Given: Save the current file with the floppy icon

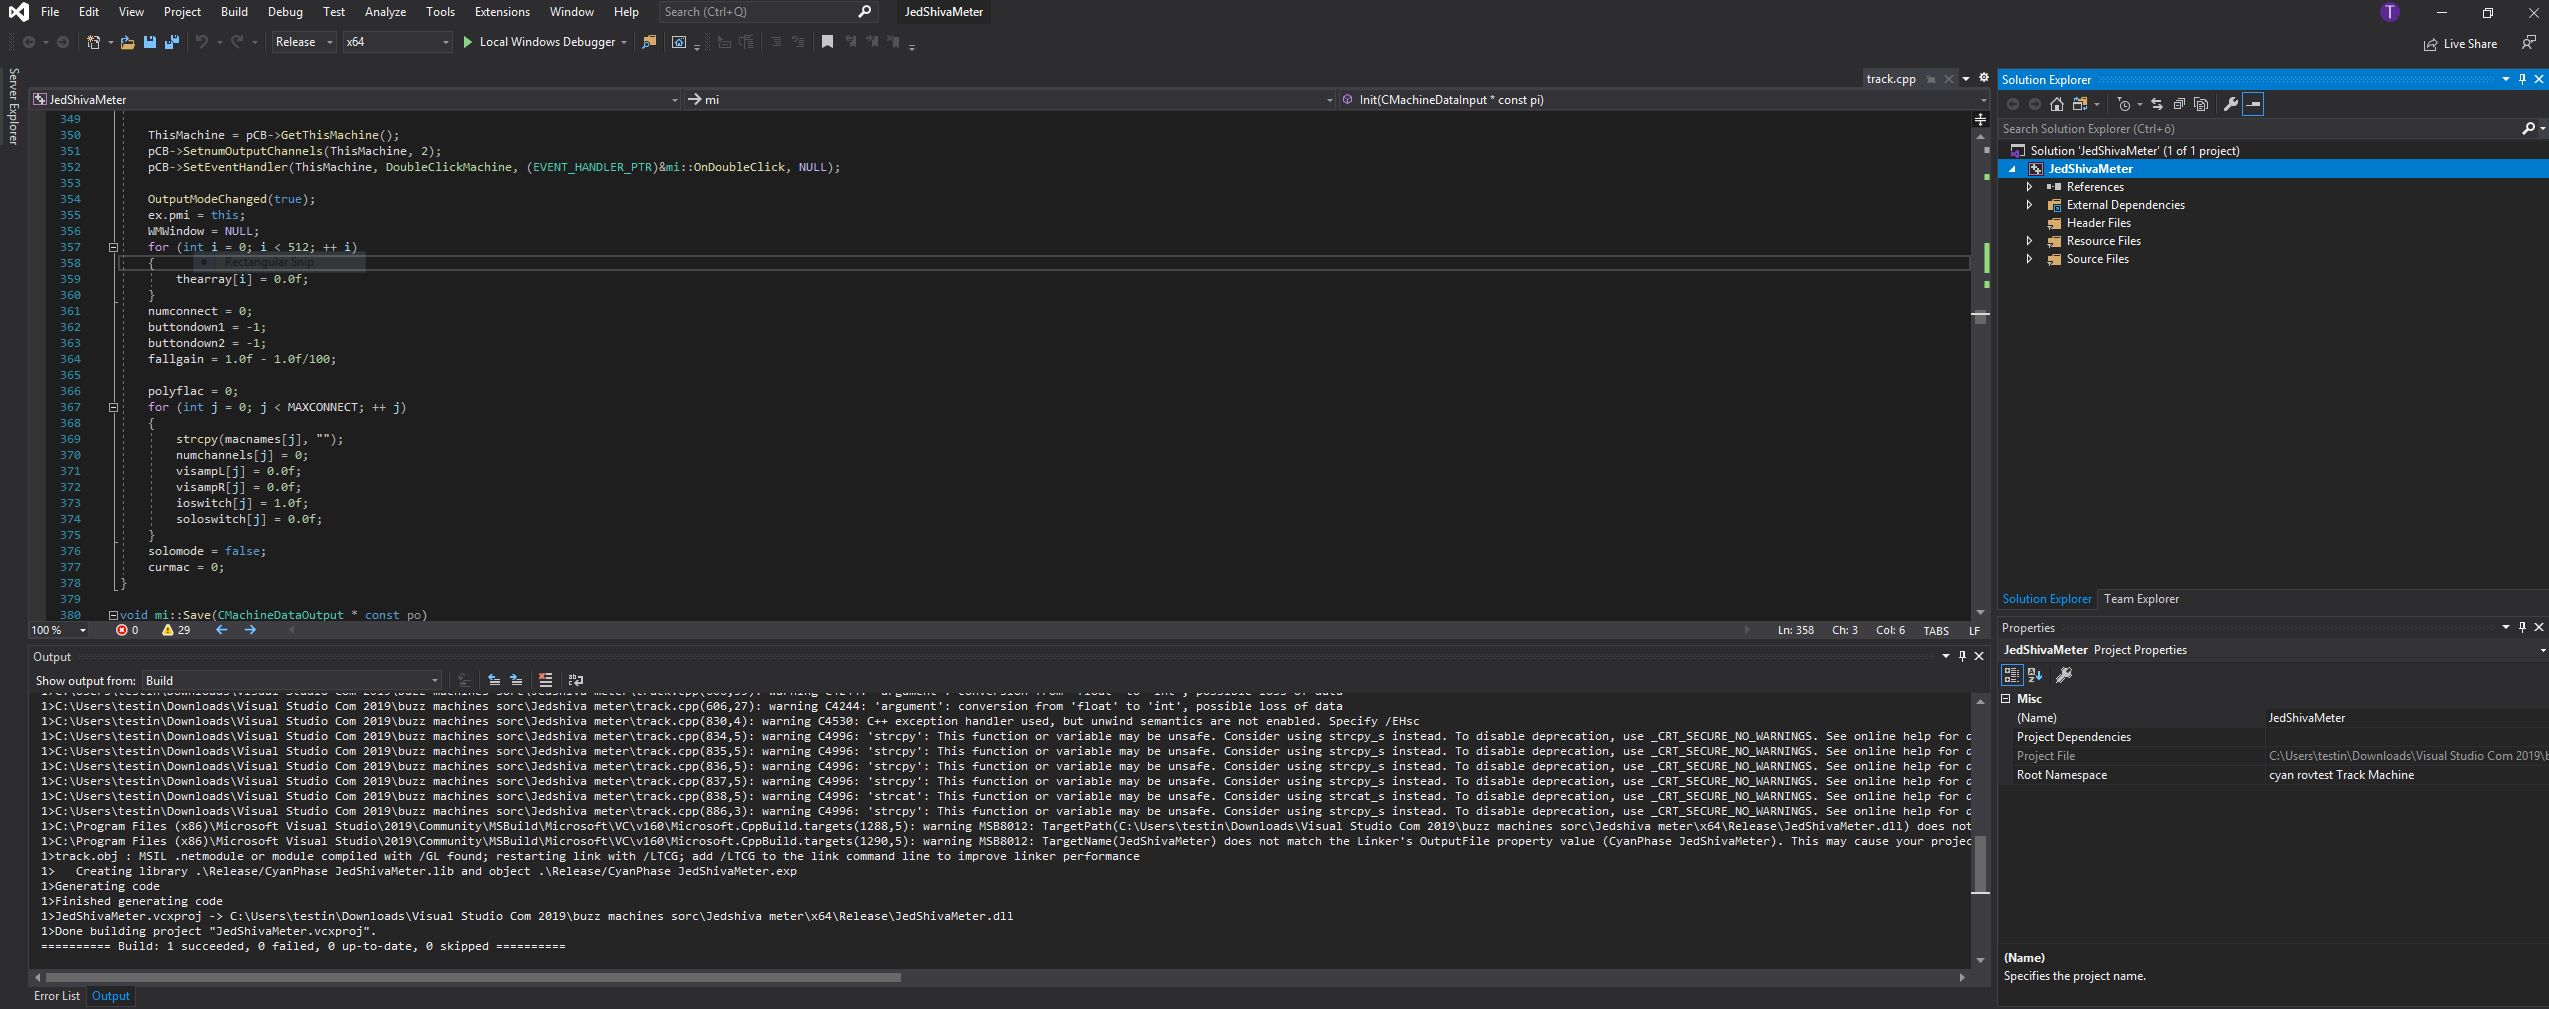Looking at the screenshot, I should click(x=150, y=42).
